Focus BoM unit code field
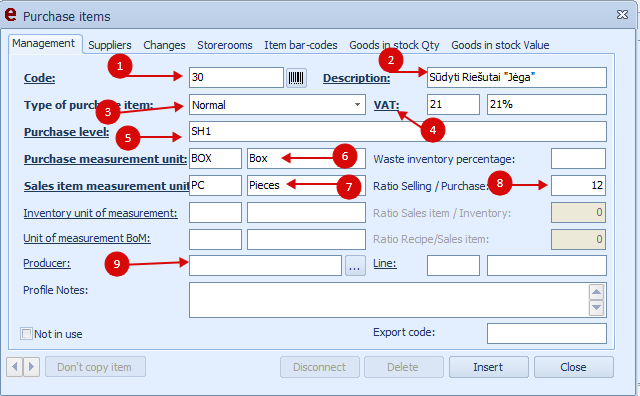The width and height of the screenshot is (640, 396). 215,239
